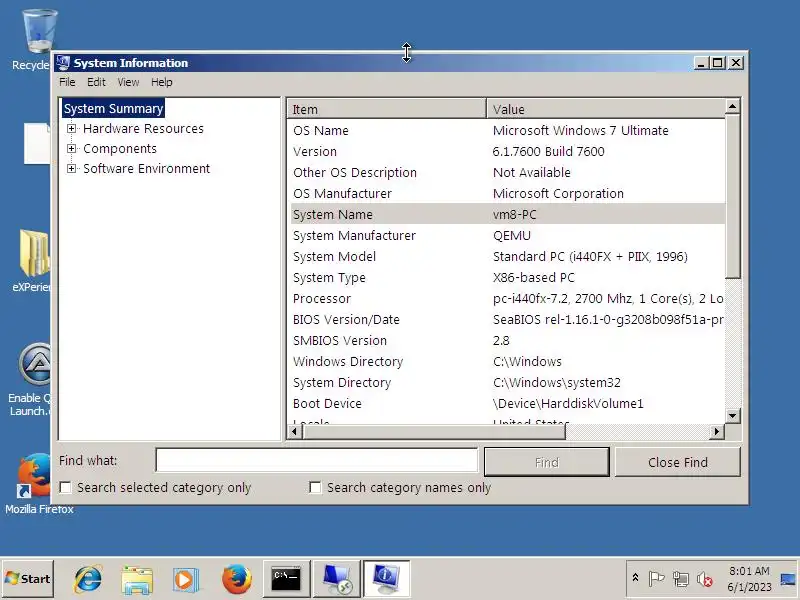The height and width of the screenshot is (600, 800).
Task: Select System Summary tree node
Action: coord(113,108)
